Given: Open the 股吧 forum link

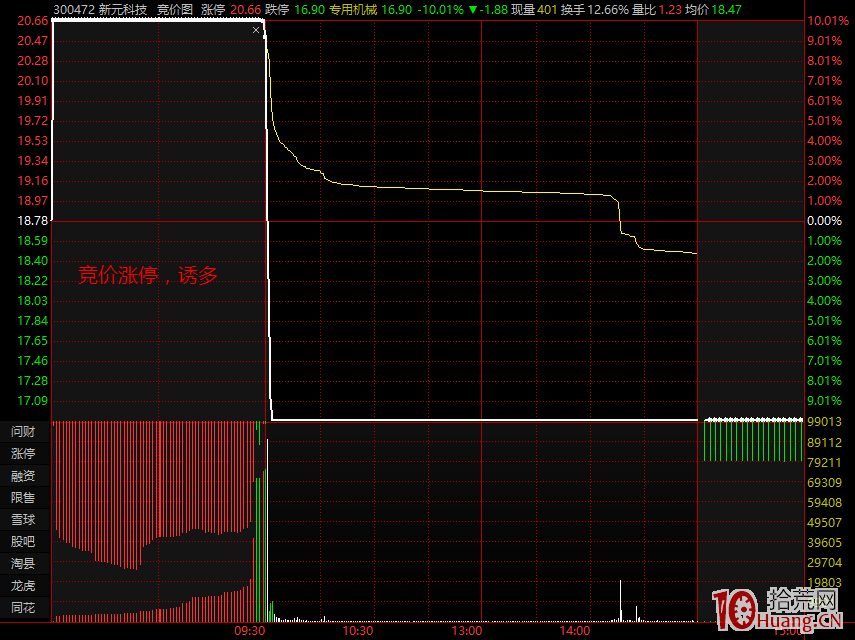Looking at the screenshot, I should pos(23,542).
